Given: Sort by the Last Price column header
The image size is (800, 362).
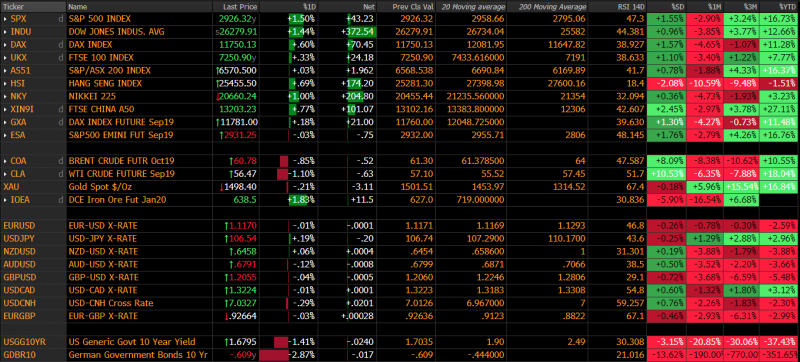Looking at the screenshot, I should coord(240,7).
